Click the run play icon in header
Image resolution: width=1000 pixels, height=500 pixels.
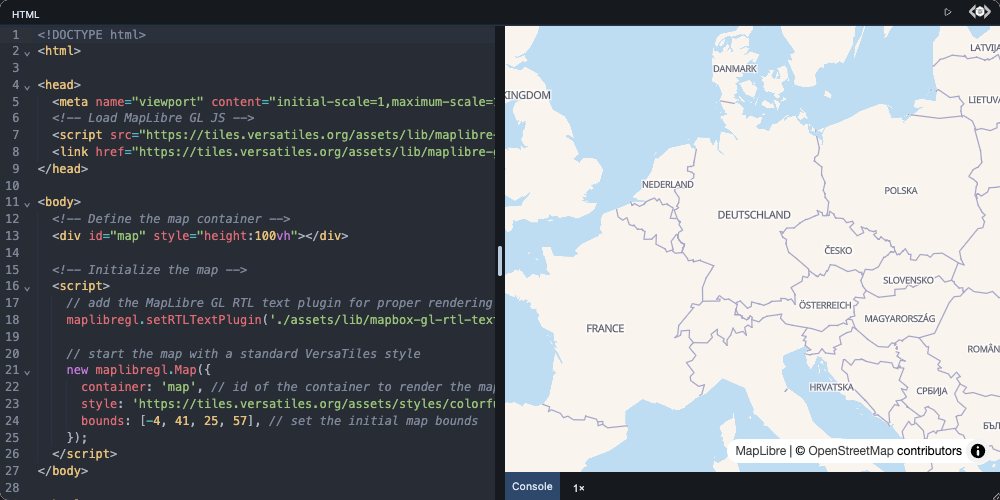tap(948, 12)
